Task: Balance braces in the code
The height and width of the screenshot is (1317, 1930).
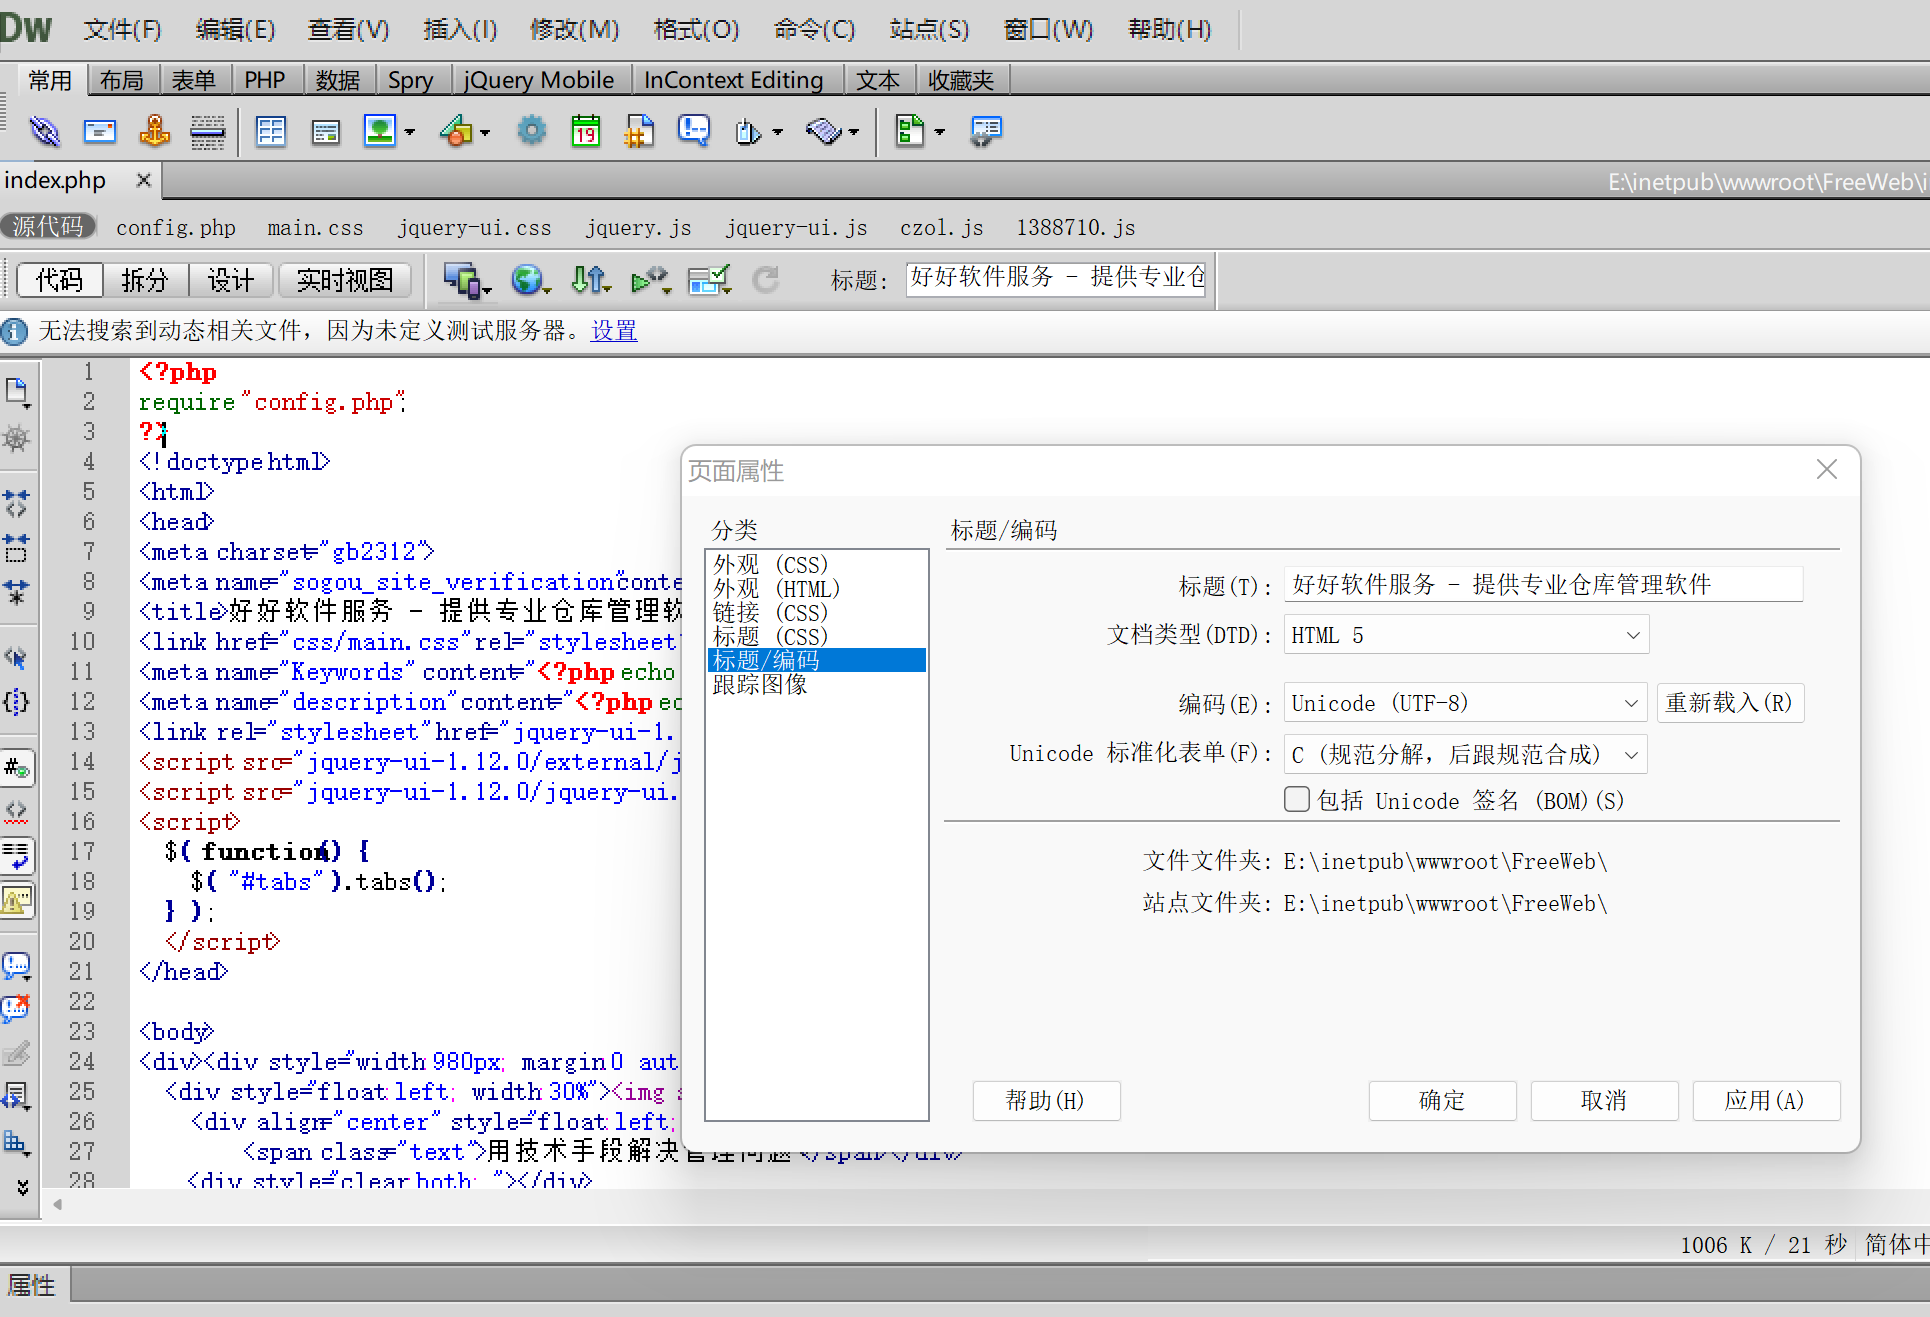Action: coord(17,702)
